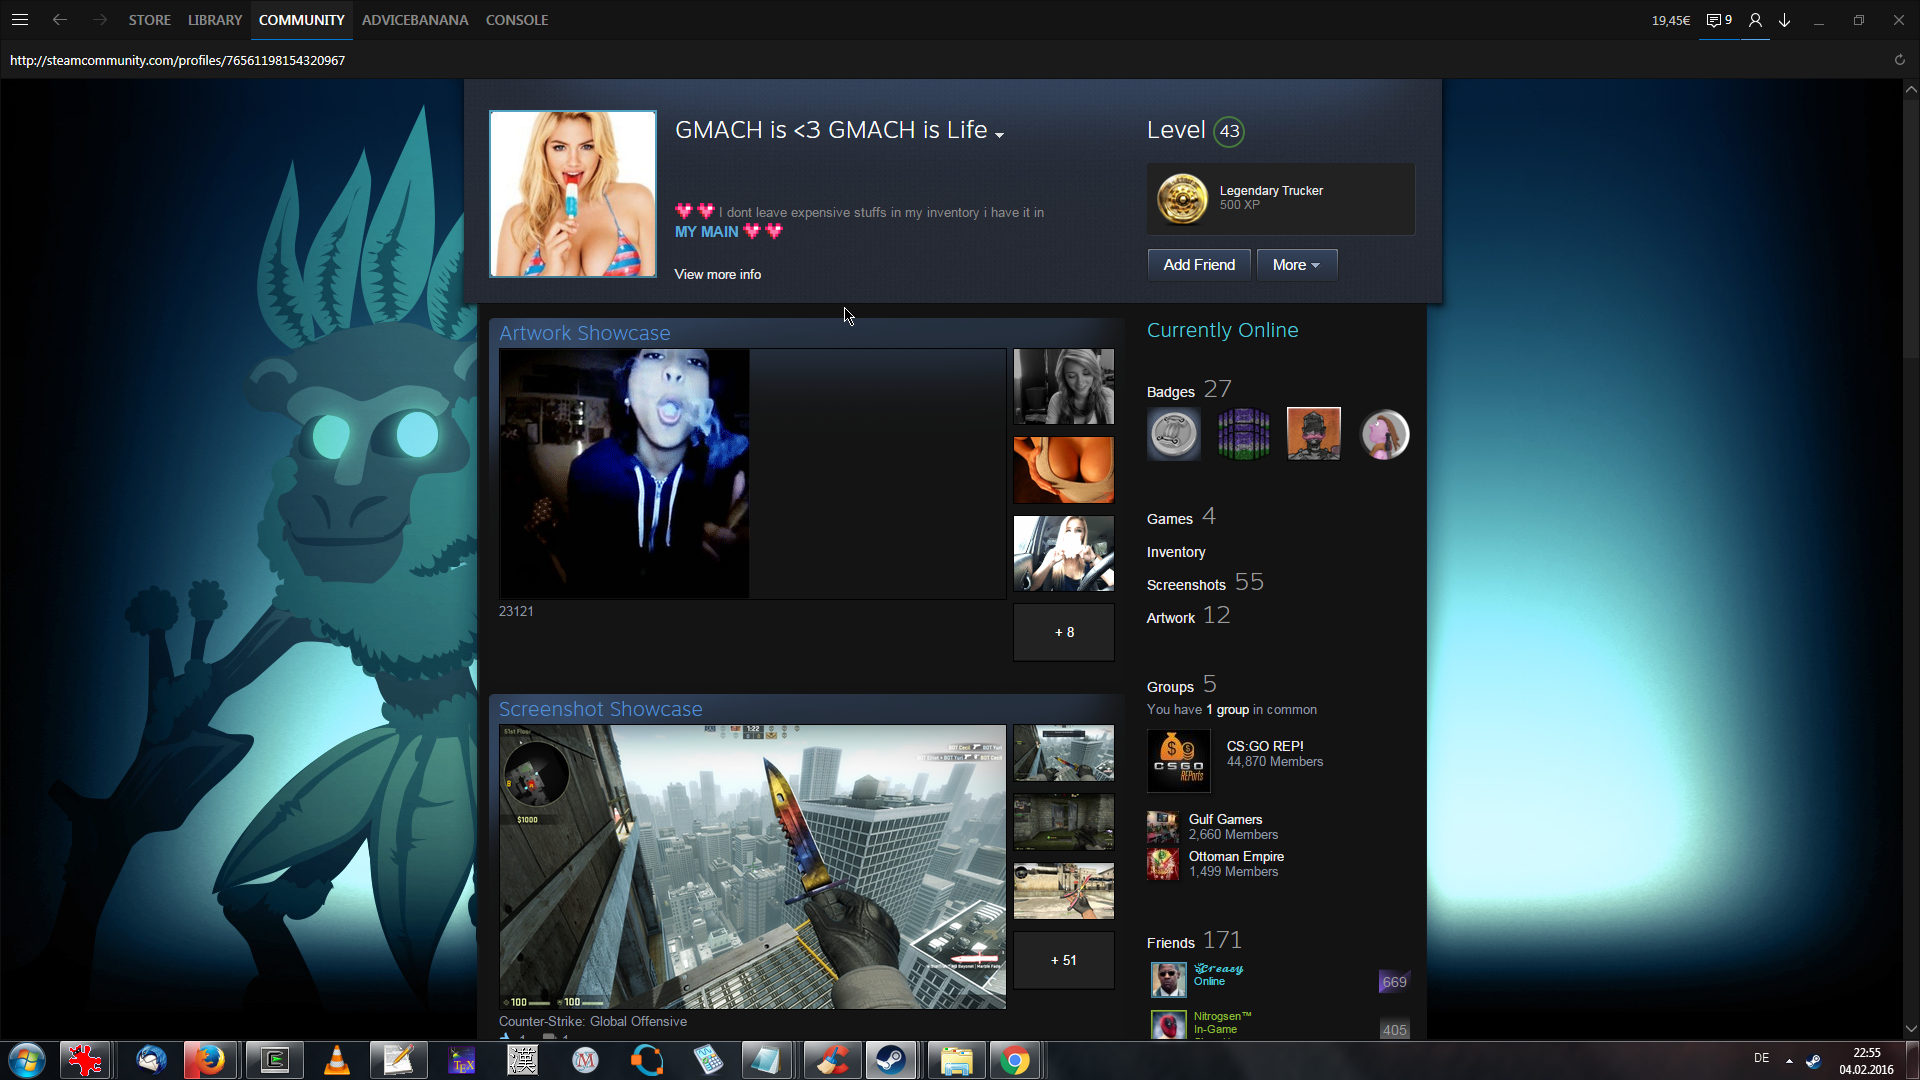The width and height of the screenshot is (1920, 1080).
Task: Click Steam tray icon in system tray
Action: (x=1813, y=1060)
